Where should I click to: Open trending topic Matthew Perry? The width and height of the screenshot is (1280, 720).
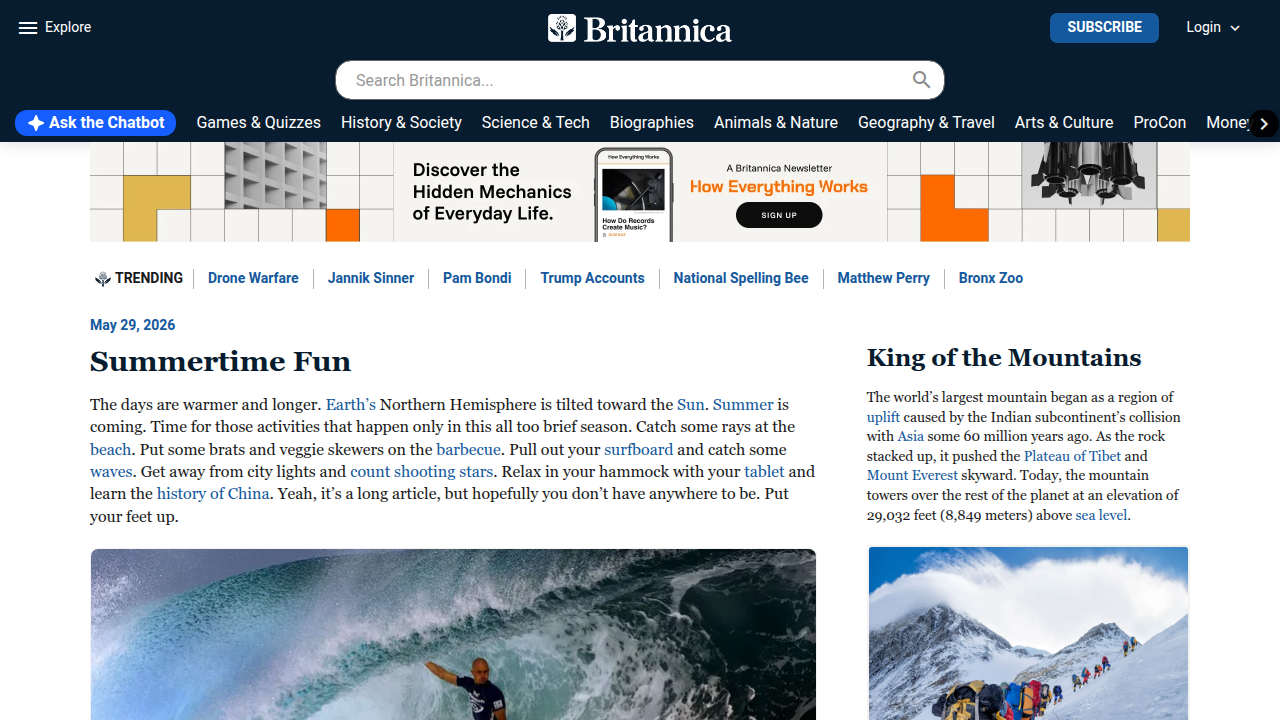tap(883, 278)
